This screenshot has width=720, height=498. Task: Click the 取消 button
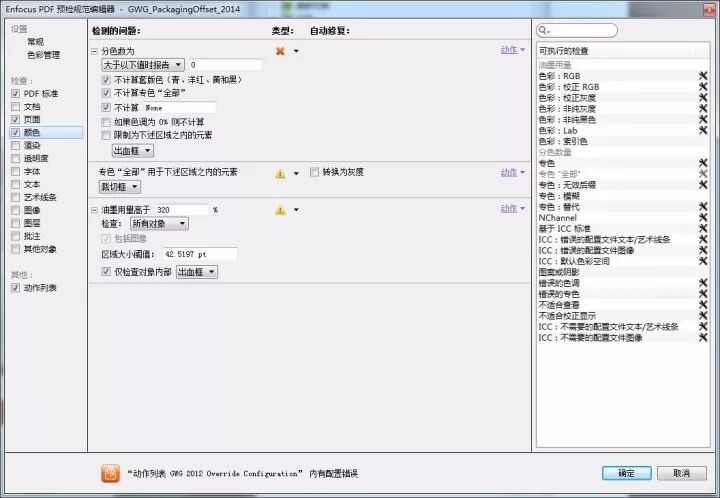[682, 473]
